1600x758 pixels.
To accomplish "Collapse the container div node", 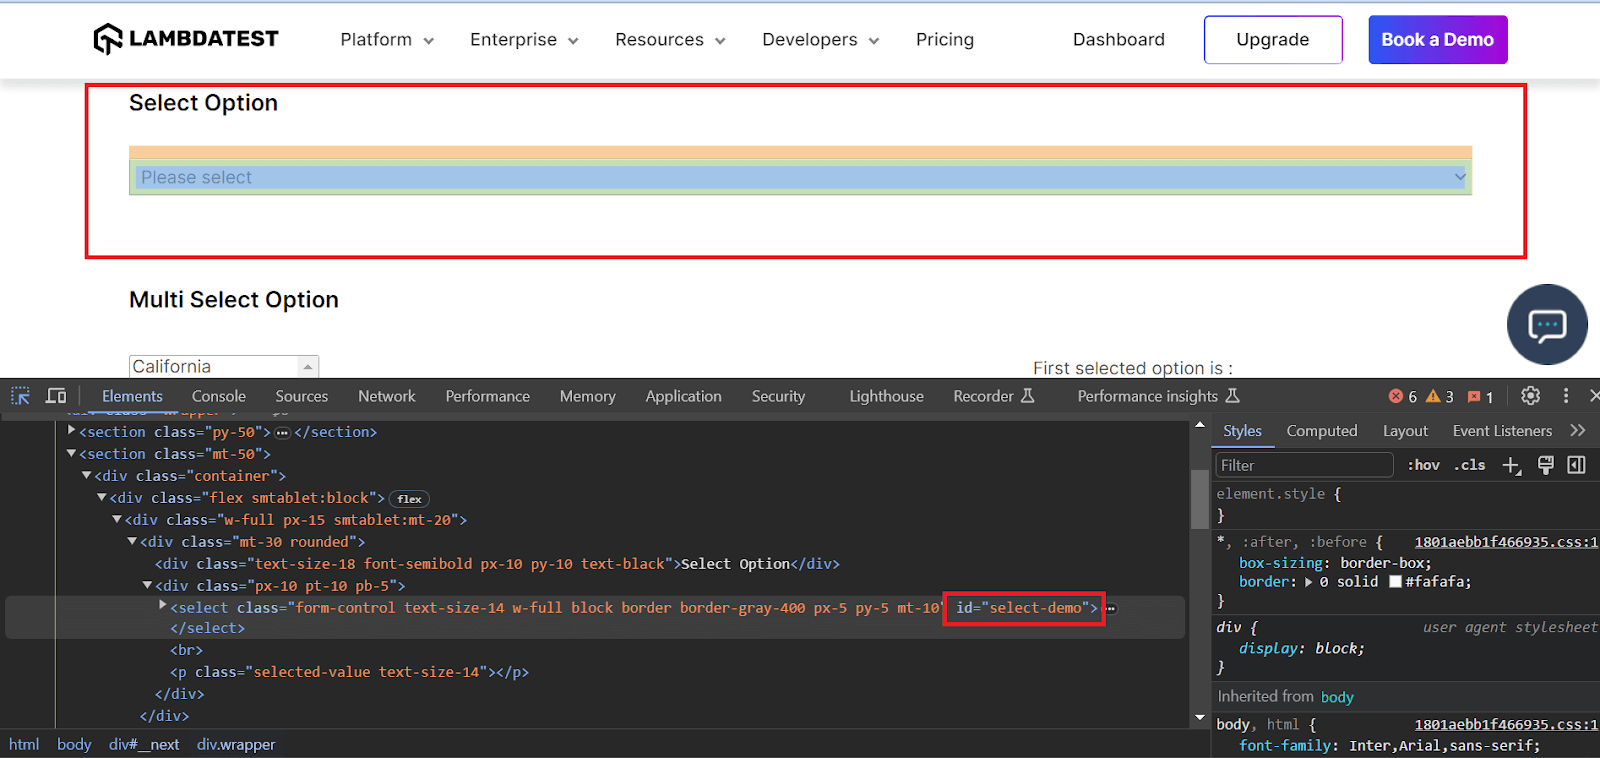I will tap(87, 475).
